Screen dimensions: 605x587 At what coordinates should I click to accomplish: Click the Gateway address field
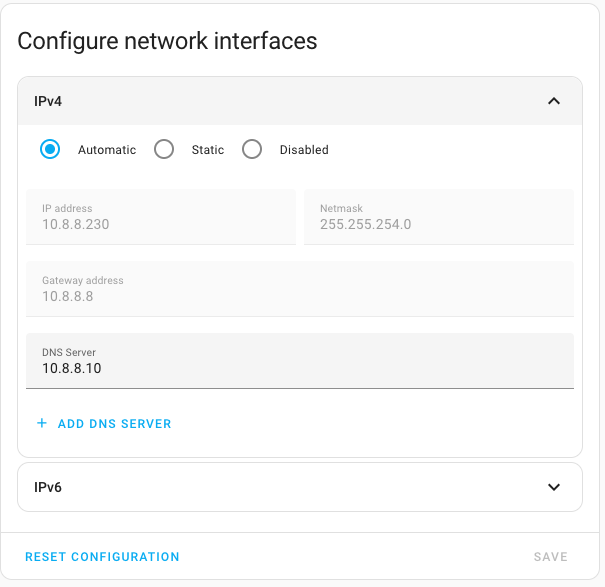pyautogui.click(x=300, y=289)
